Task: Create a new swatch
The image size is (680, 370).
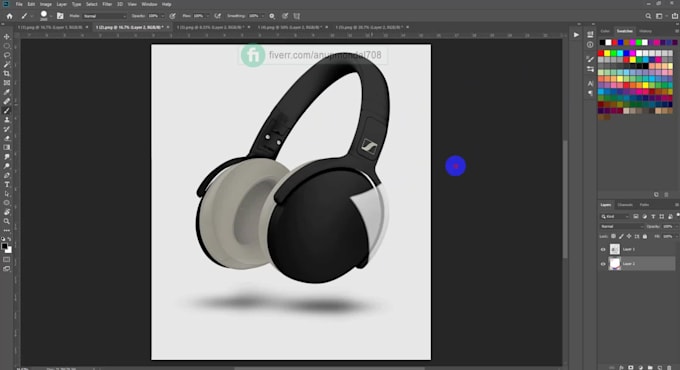Action: point(656,195)
